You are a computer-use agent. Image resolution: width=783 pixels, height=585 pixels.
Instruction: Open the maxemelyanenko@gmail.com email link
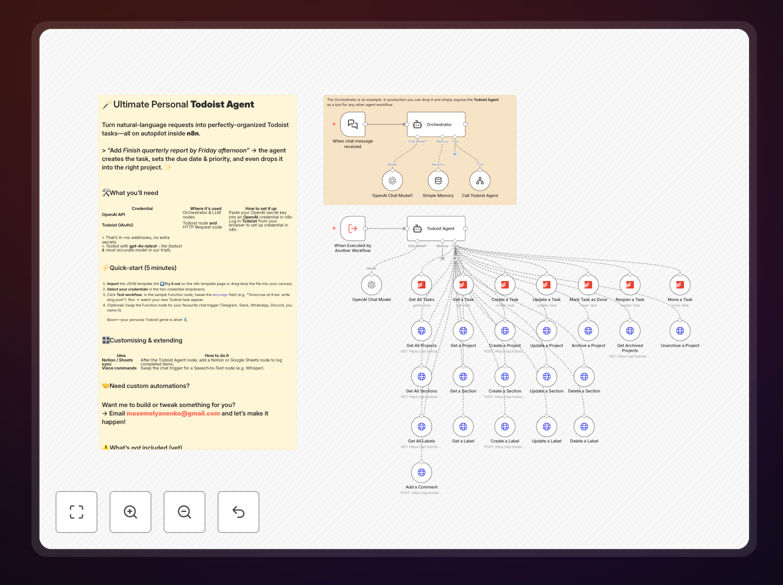click(173, 413)
